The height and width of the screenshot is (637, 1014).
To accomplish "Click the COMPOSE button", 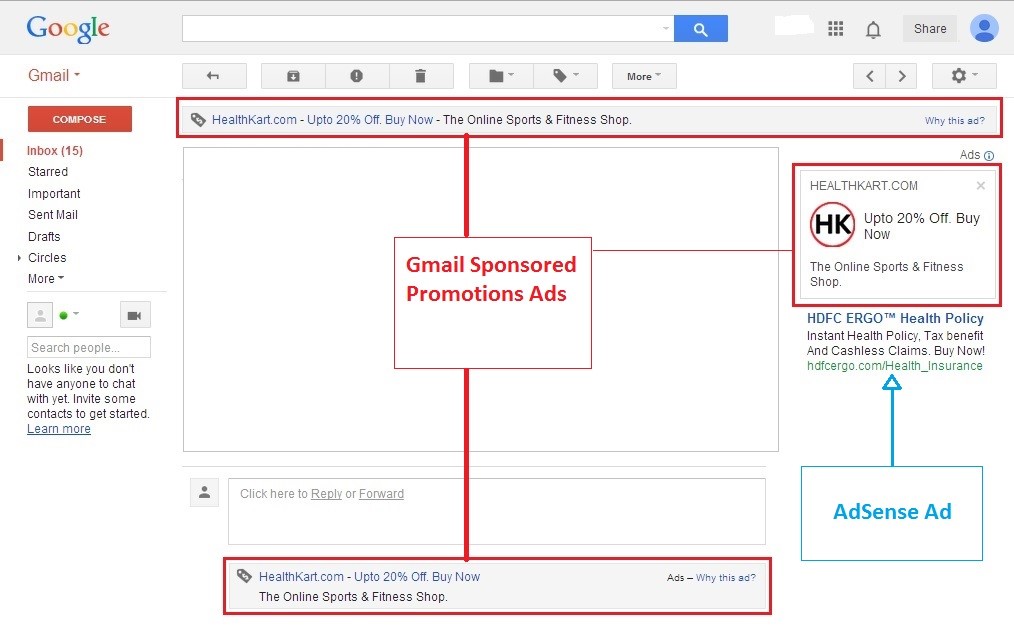I will tap(80, 119).
